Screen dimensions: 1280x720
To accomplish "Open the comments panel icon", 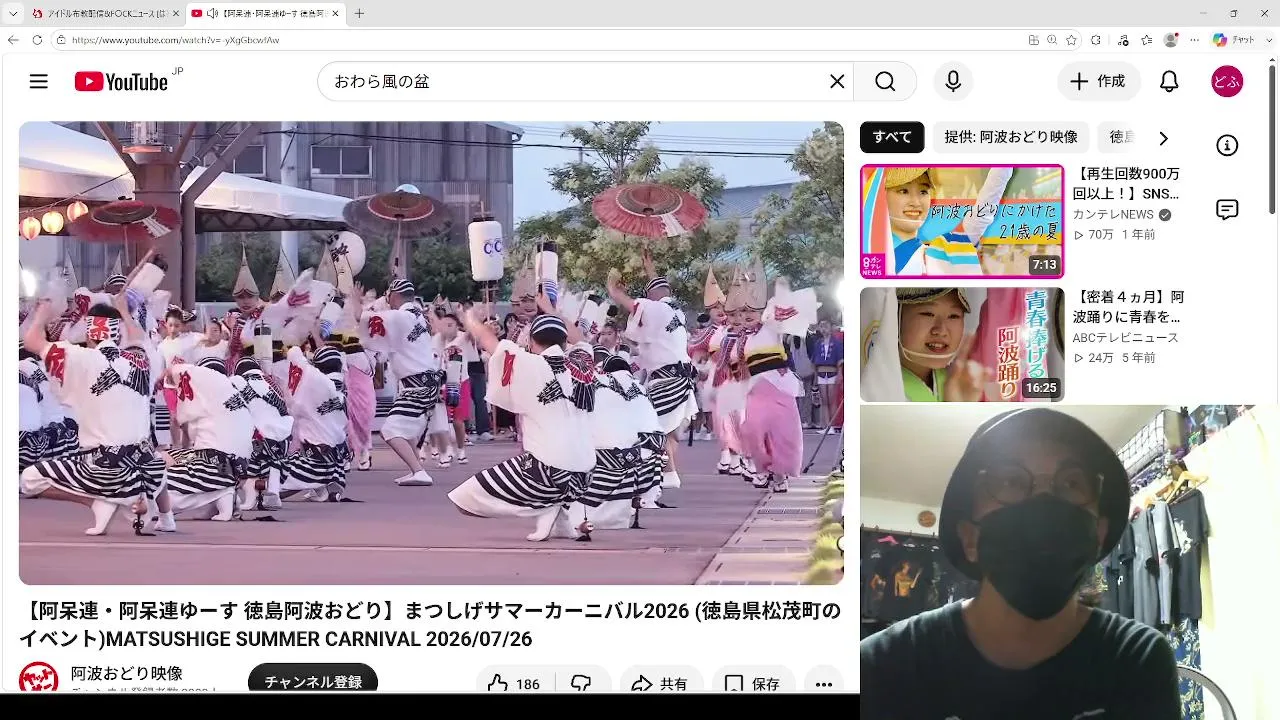I will click(x=1227, y=209).
